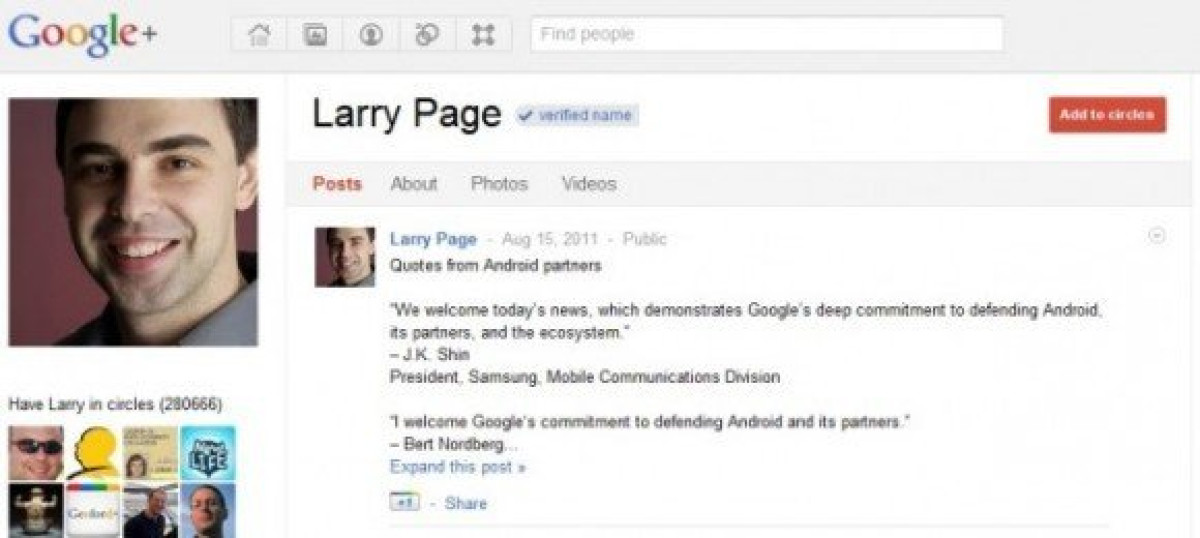This screenshot has height=538, width=1200.
Task: Open the blue LYFE logo follower thumbnail
Action: [x=208, y=453]
